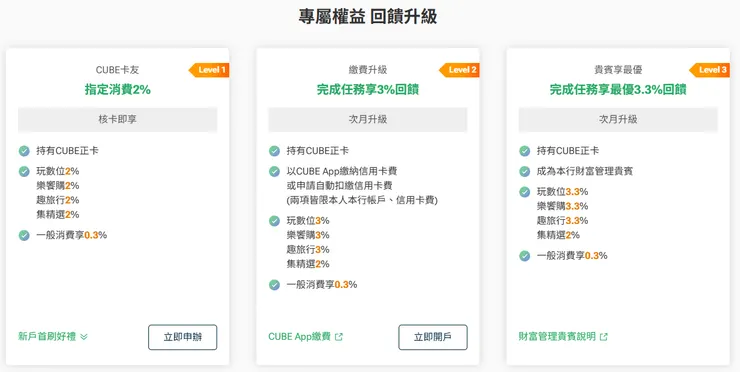Click the 完成任務享最優3.3%回饋 title

click(618, 90)
